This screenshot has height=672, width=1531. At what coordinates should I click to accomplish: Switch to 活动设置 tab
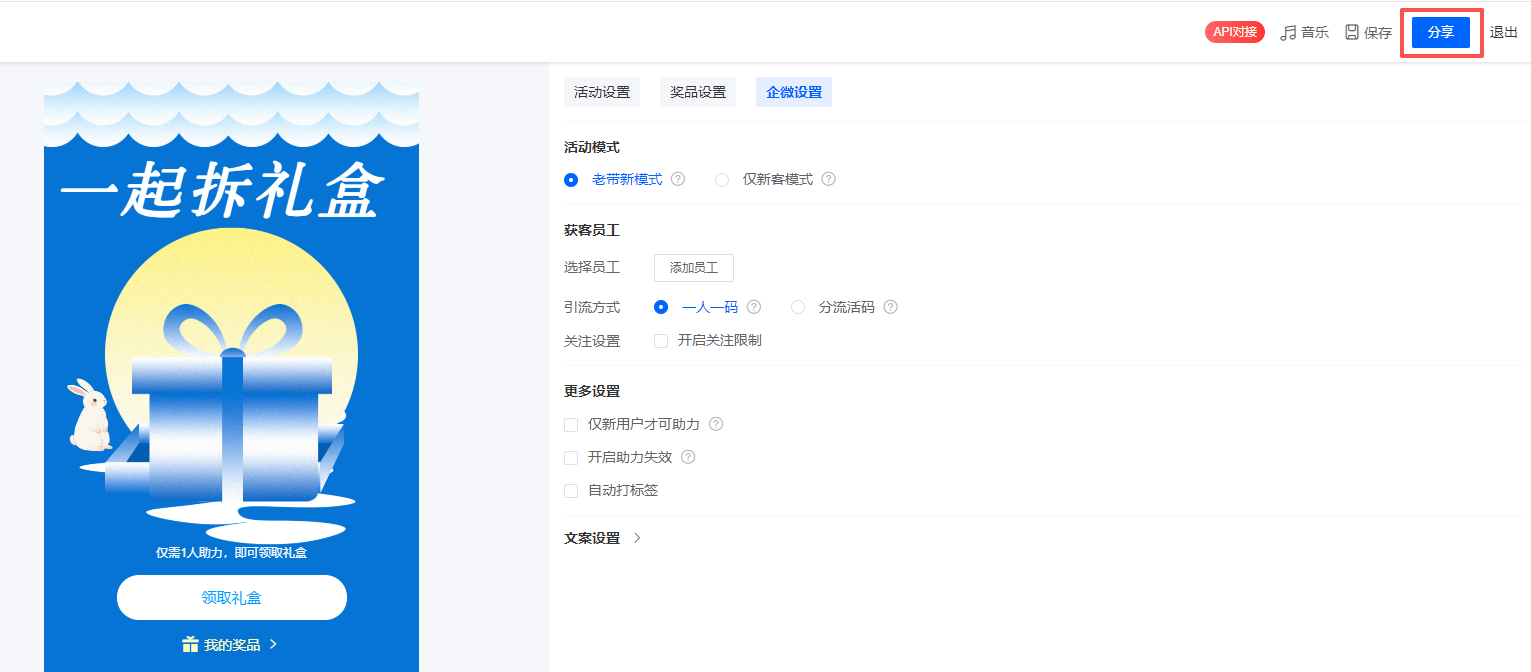[x=602, y=92]
